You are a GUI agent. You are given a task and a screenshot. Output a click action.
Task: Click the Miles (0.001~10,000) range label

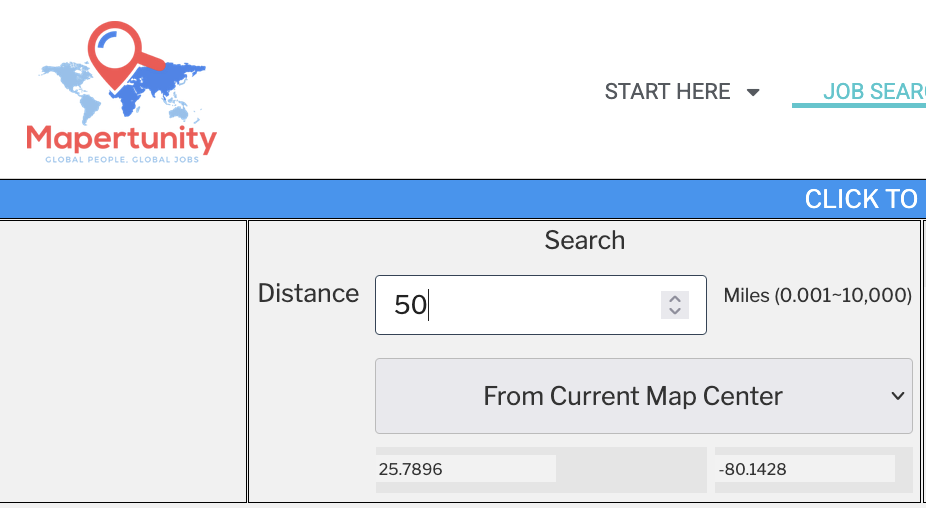[817, 295]
